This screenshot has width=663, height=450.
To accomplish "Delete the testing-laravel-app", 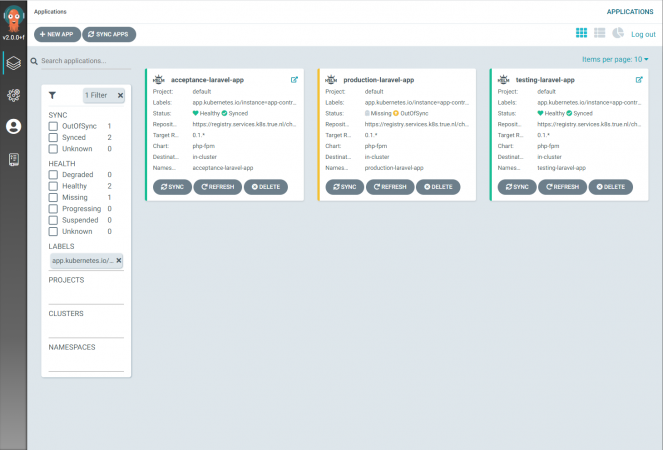I will pos(611,187).
